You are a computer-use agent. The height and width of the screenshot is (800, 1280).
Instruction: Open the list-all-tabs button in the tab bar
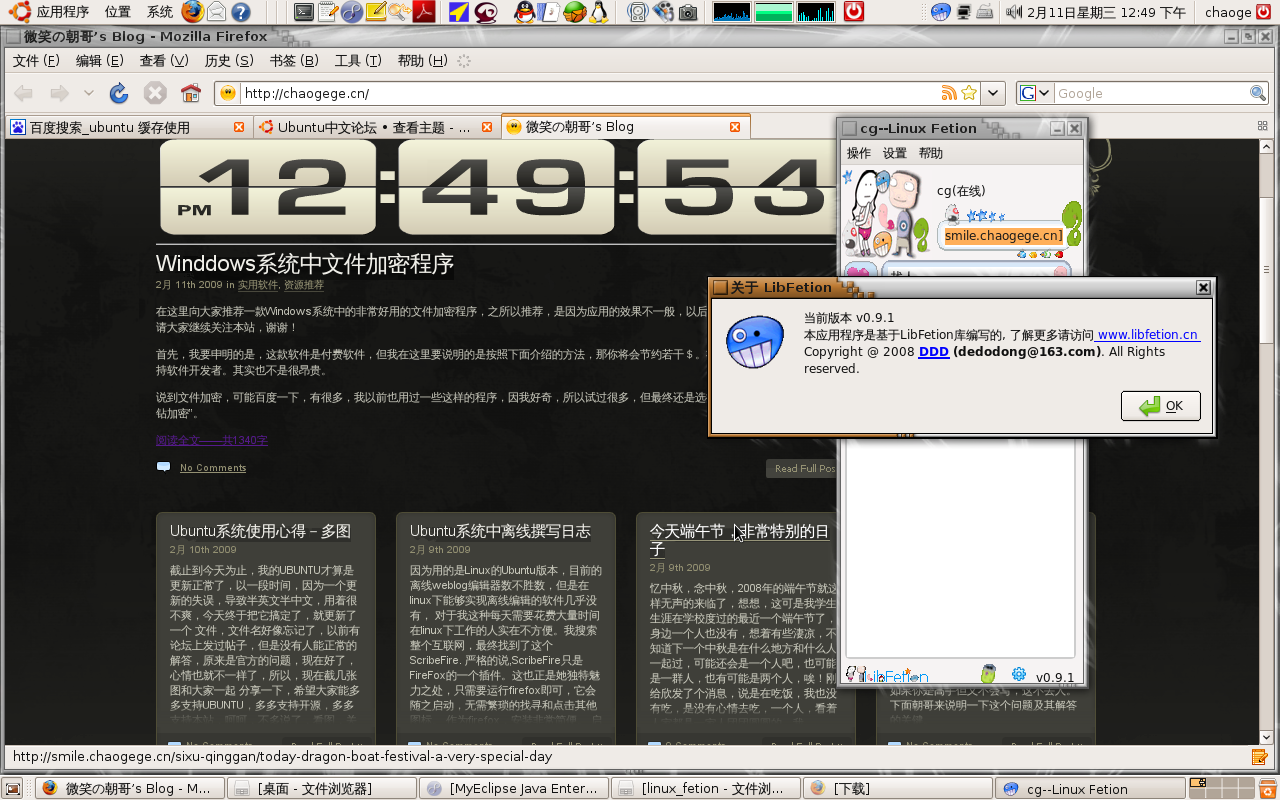pyautogui.click(x=1262, y=126)
